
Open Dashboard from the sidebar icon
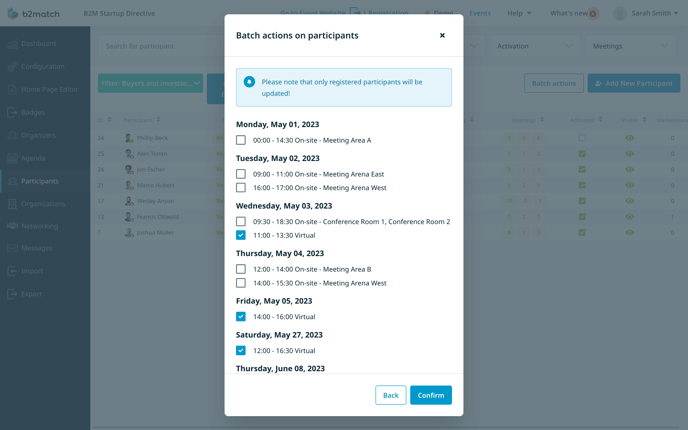point(12,43)
